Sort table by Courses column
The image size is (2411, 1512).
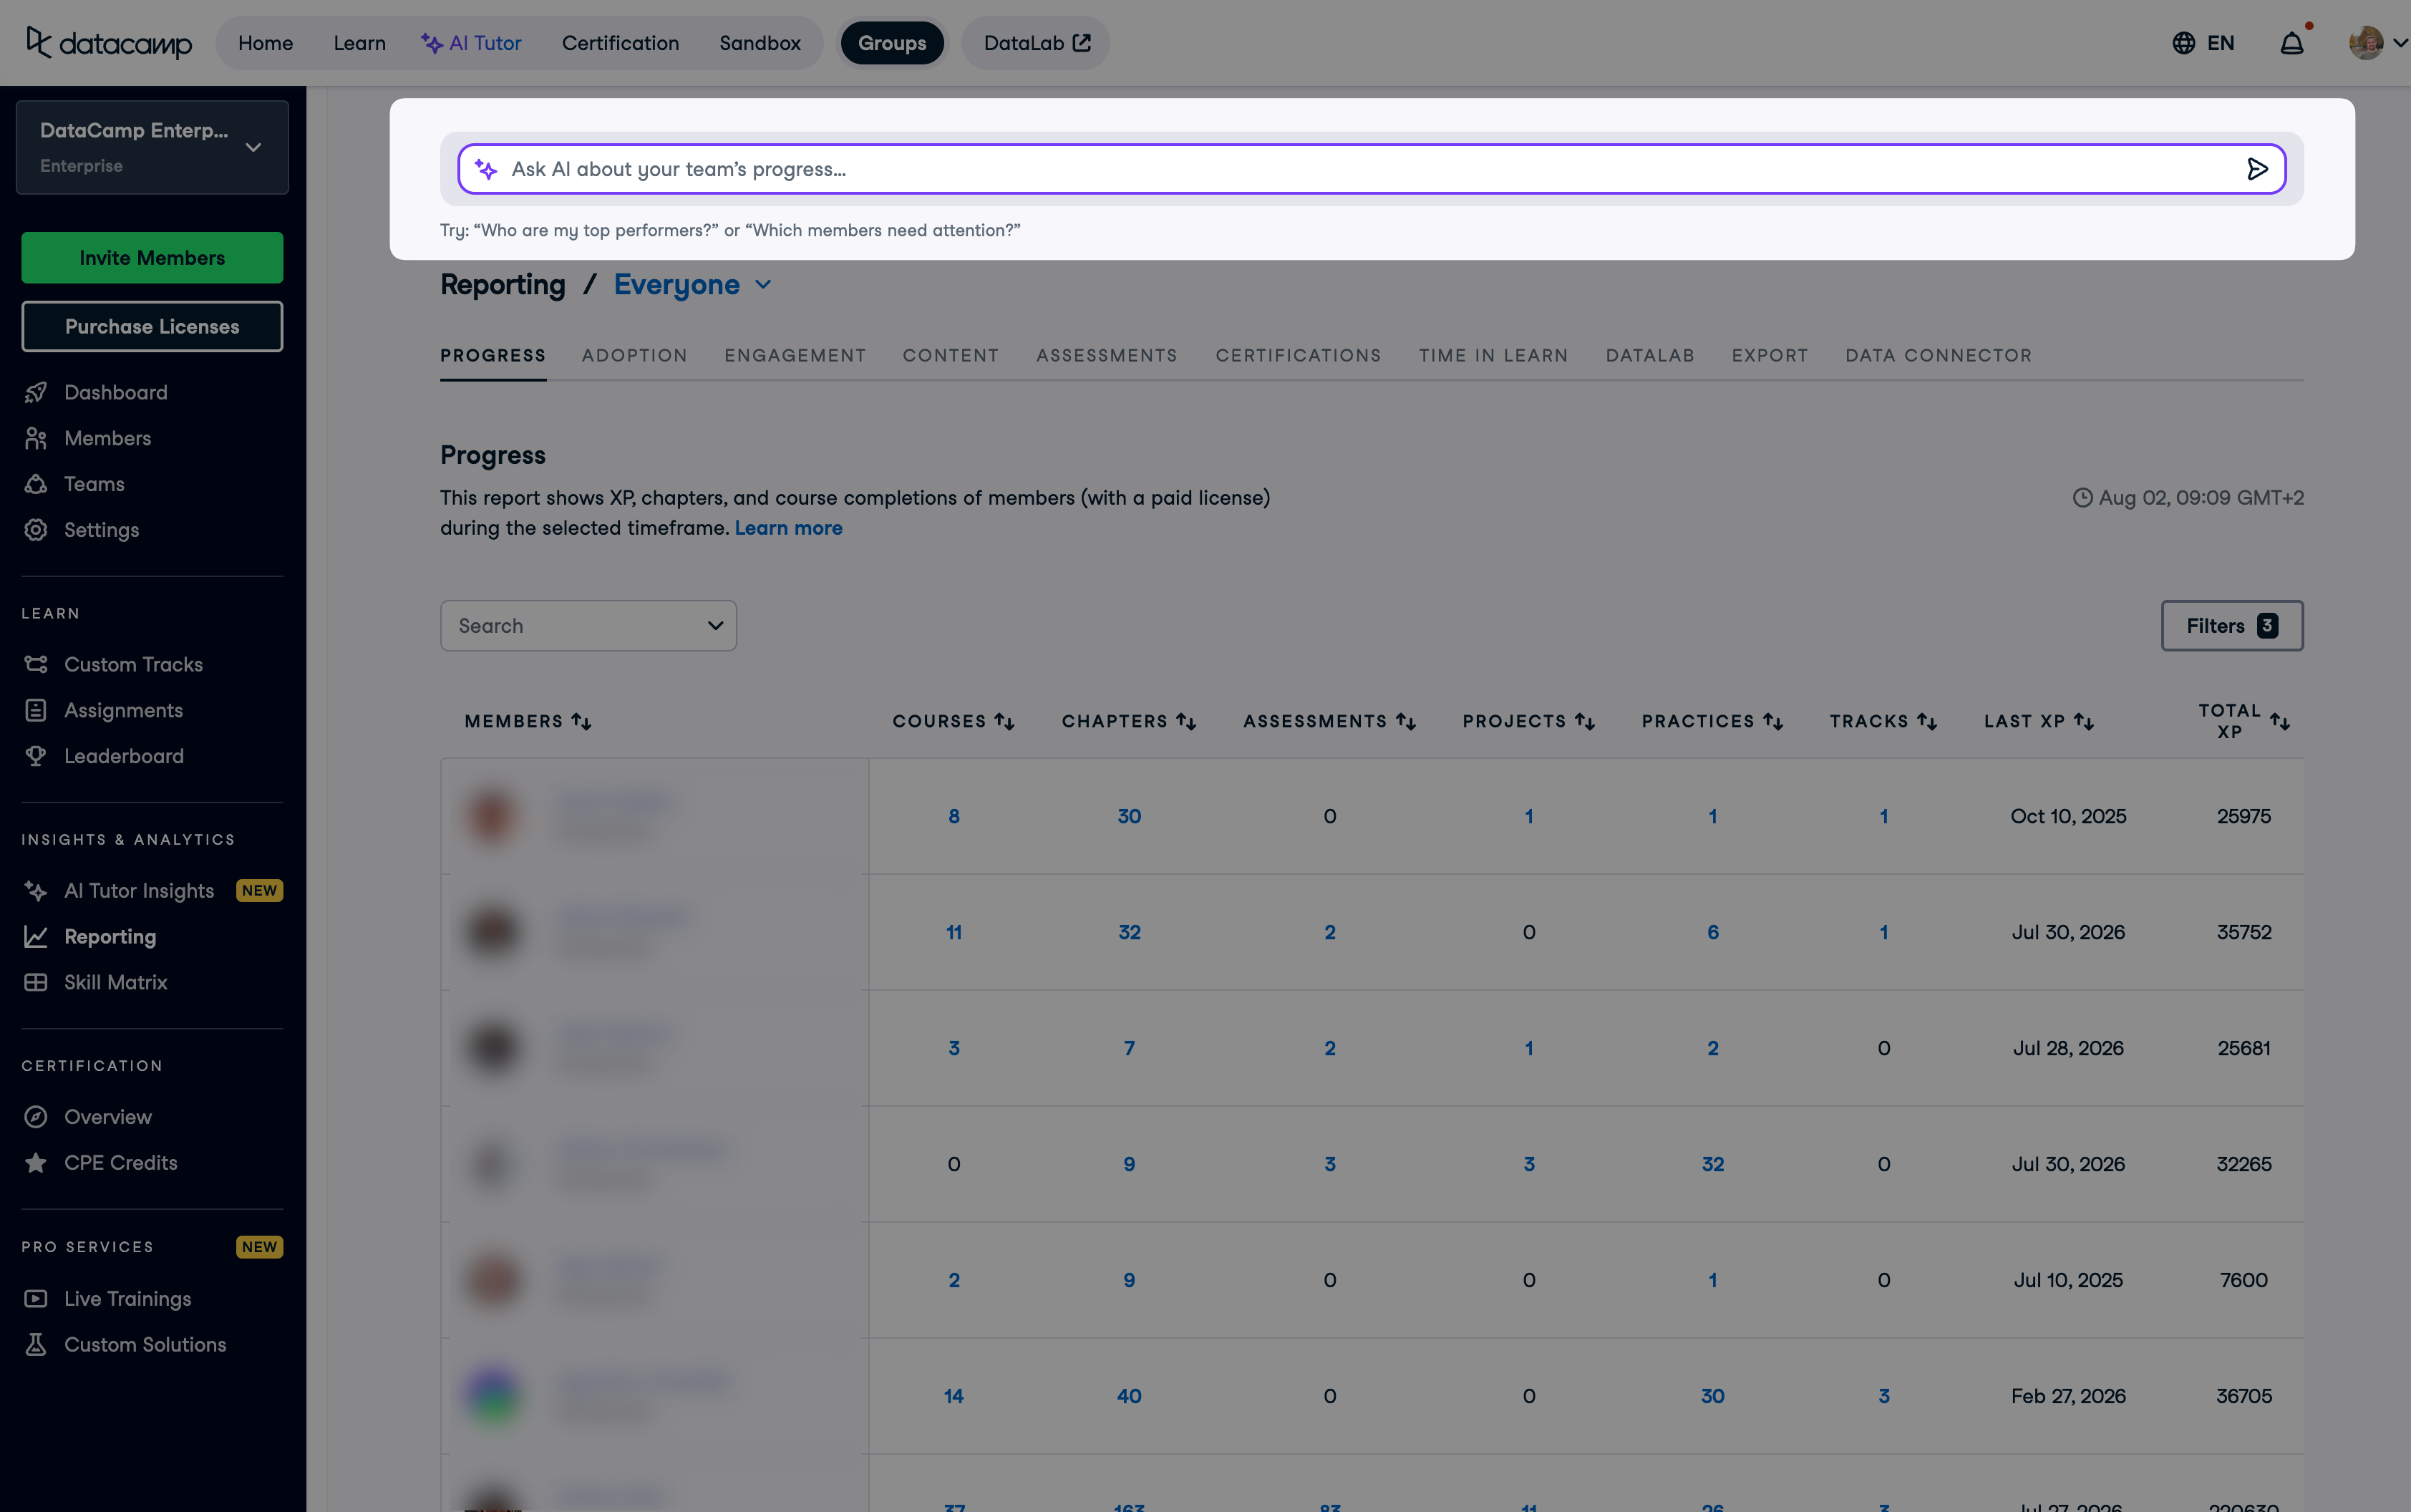1004,721
